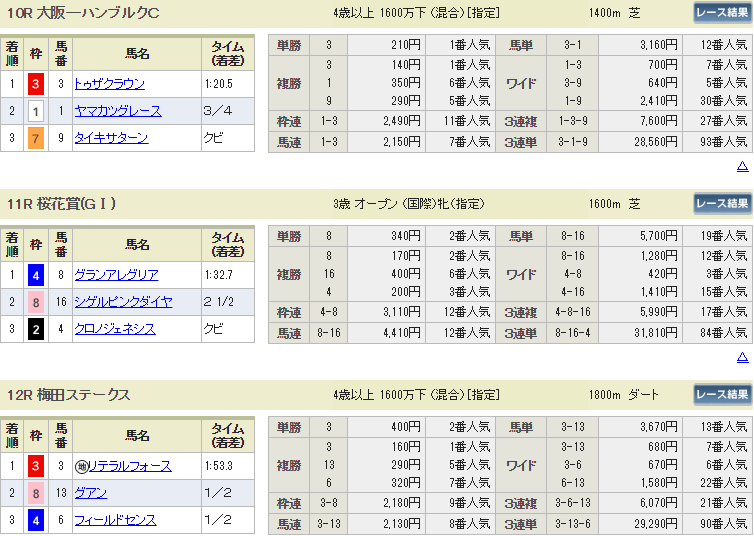
Task: Click the 地 mark before リテラルフォース
Action: coord(81,466)
